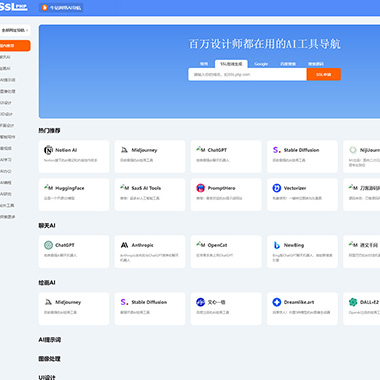Click the 绘画AI section heading
This screenshot has height=380, width=380.
(47, 282)
